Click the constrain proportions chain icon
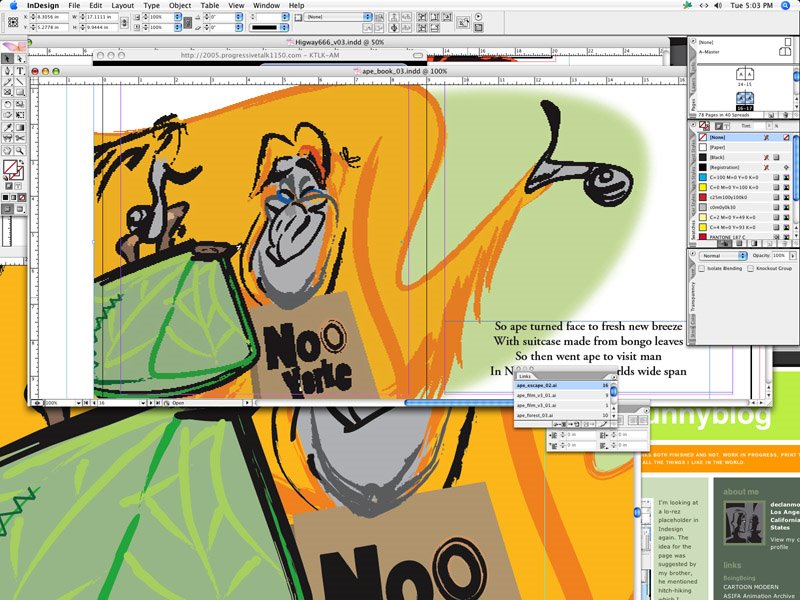 [x=124, y=22]
